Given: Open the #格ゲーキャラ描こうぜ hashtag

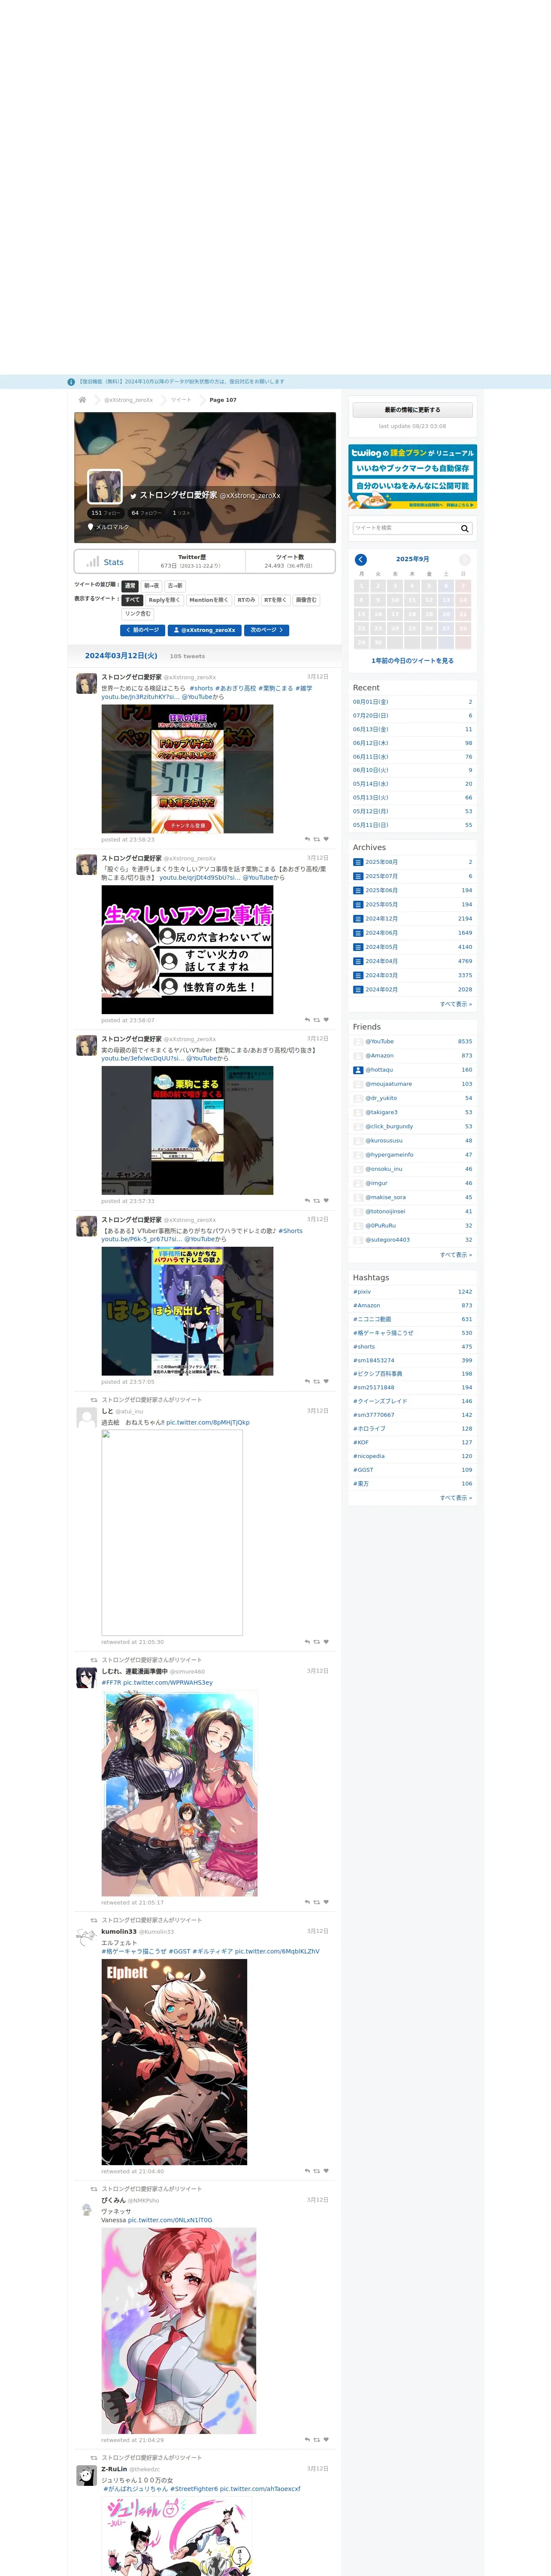Looking at the screenshot, I should [x=383, y=1333].
